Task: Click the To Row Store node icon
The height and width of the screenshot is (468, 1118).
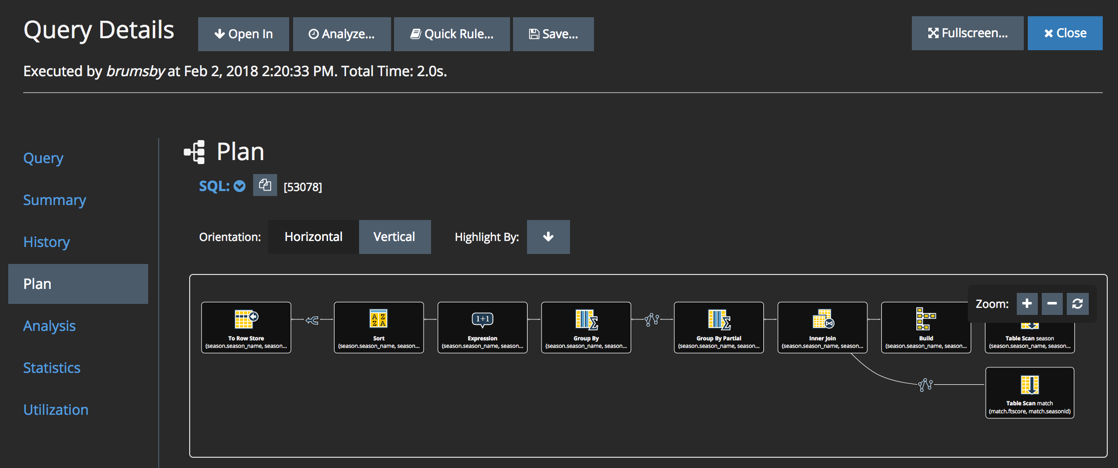Action: click(246, 319)
